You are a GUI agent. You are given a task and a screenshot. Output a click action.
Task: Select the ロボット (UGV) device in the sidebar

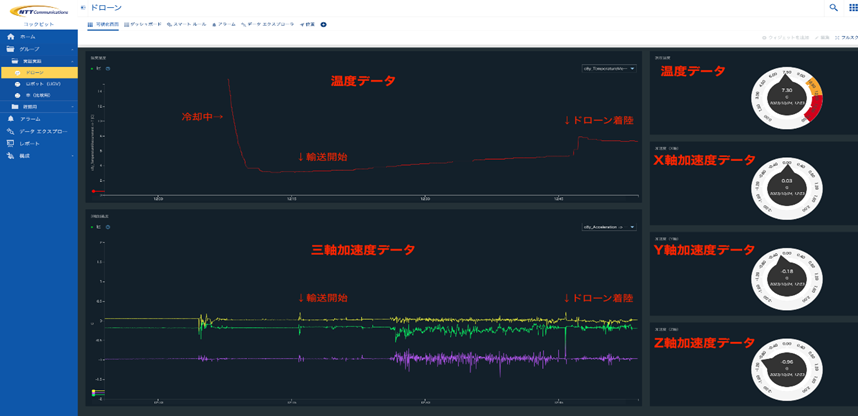click(39, 84)
